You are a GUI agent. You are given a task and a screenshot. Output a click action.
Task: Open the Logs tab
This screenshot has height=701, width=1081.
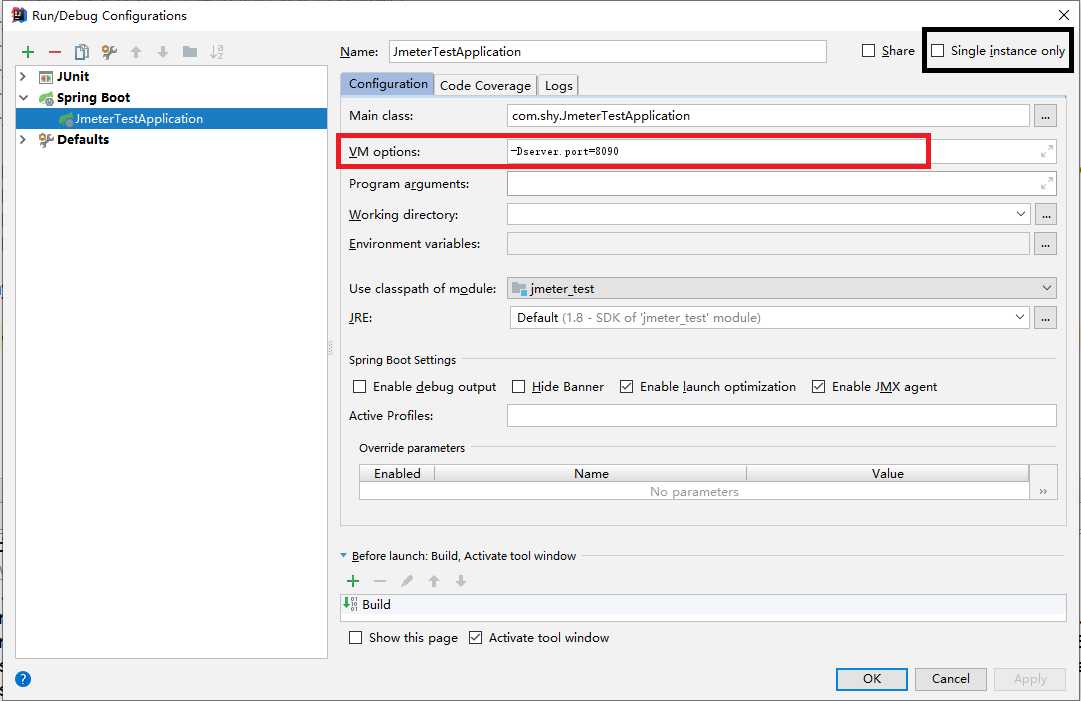(558, 85)
